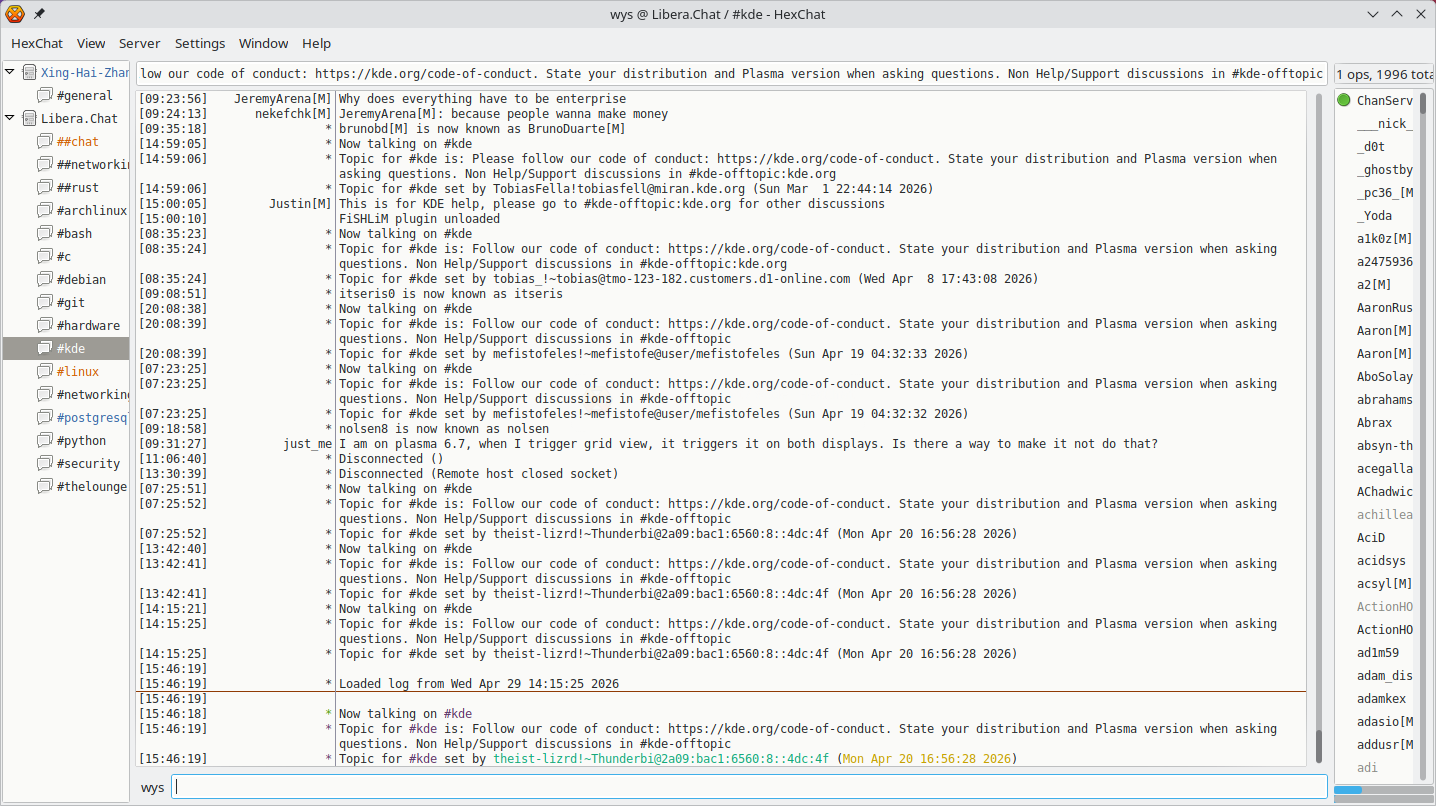Image resolution: width=1436 pixels, height=806 pixels.
Task: Click the blue lag meter bar under the user list
Action: coord(1348,790)
